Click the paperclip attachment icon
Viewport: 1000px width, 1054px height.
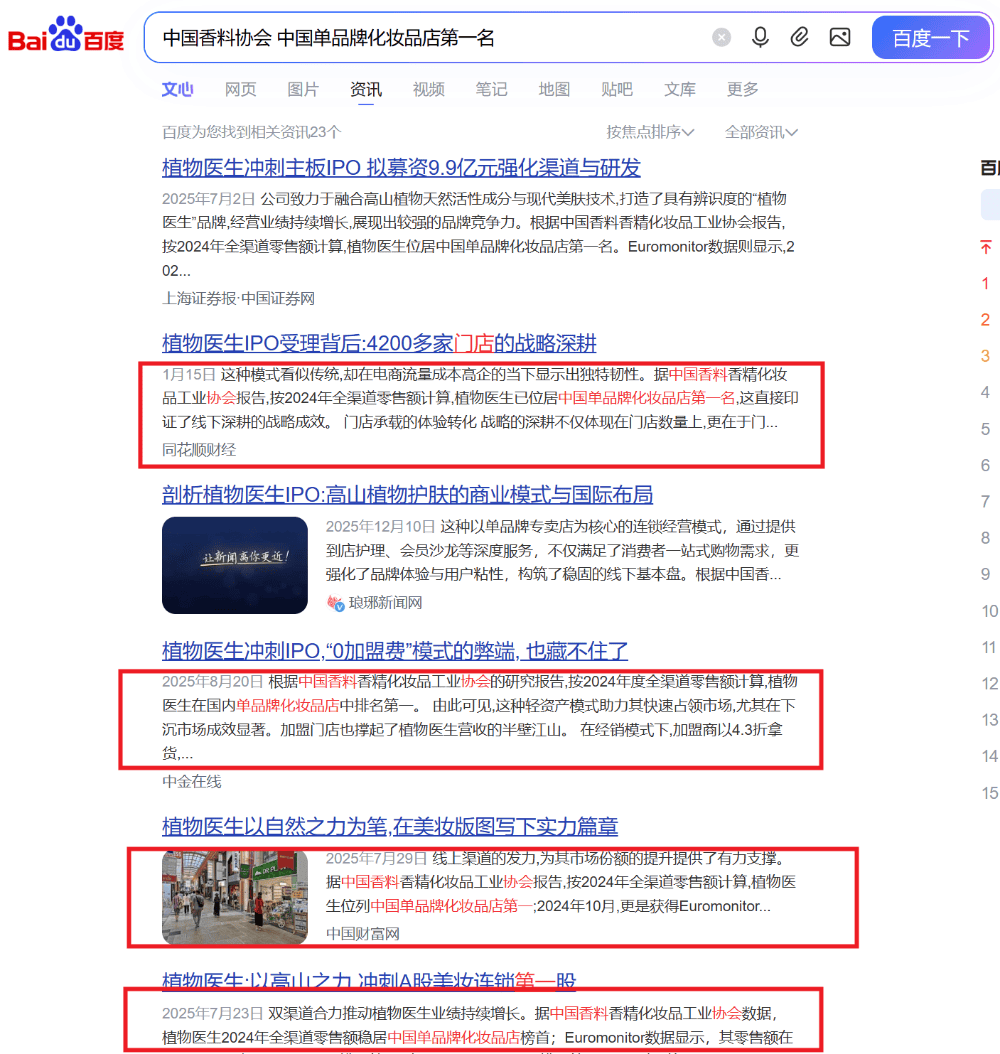pos(799,36)
